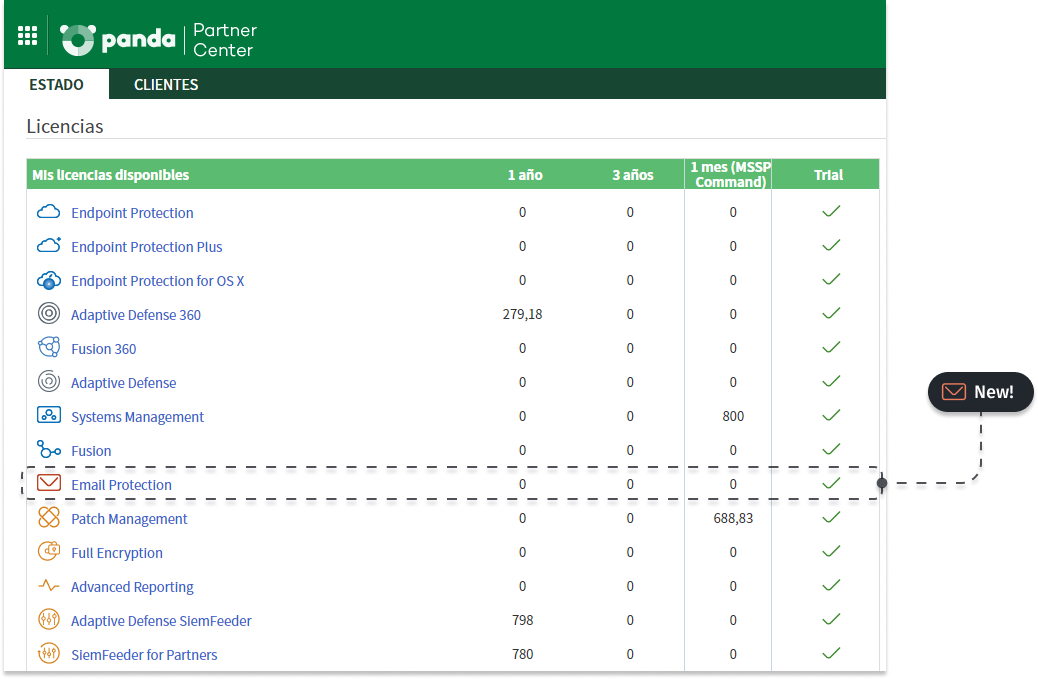This screenshot has width=1038, height=679.
Task: Open the Adaptive Defense SiemFeeder link
Action: click(x=162, y=621)
